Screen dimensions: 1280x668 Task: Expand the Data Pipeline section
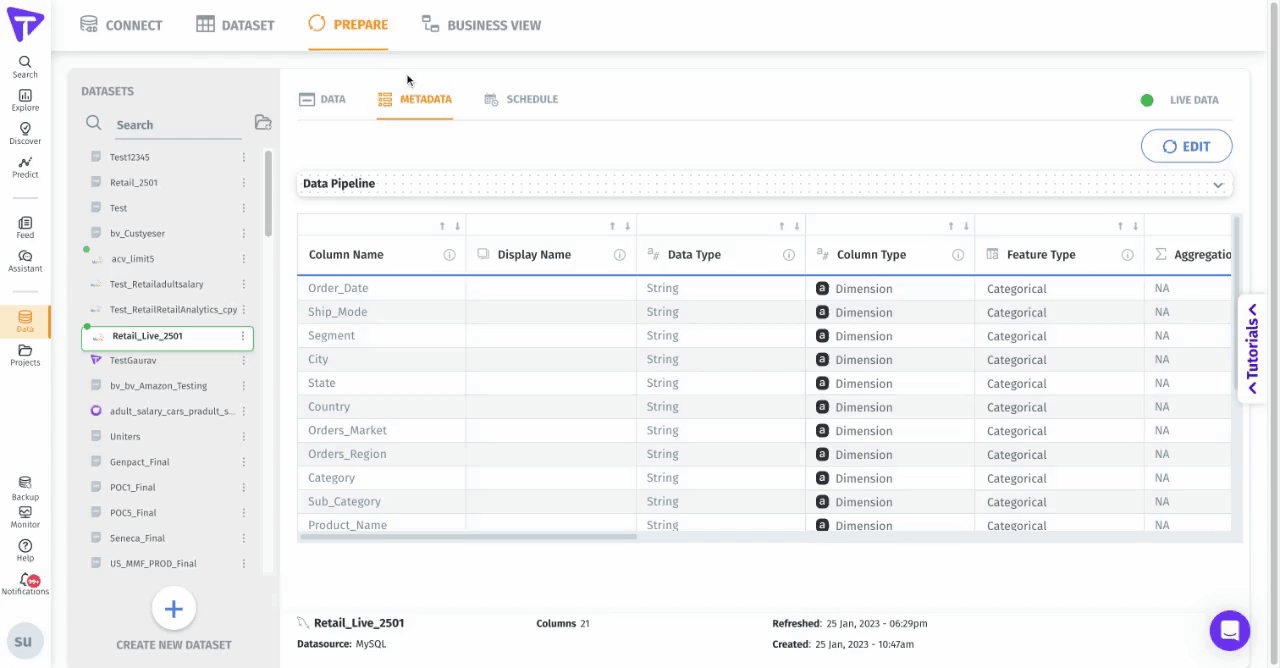[1217, 185]
